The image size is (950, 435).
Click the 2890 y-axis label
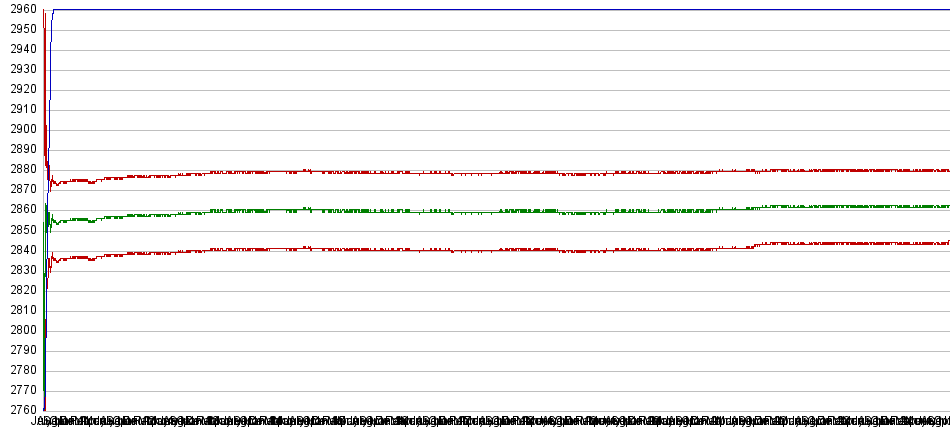coord(20,149)
